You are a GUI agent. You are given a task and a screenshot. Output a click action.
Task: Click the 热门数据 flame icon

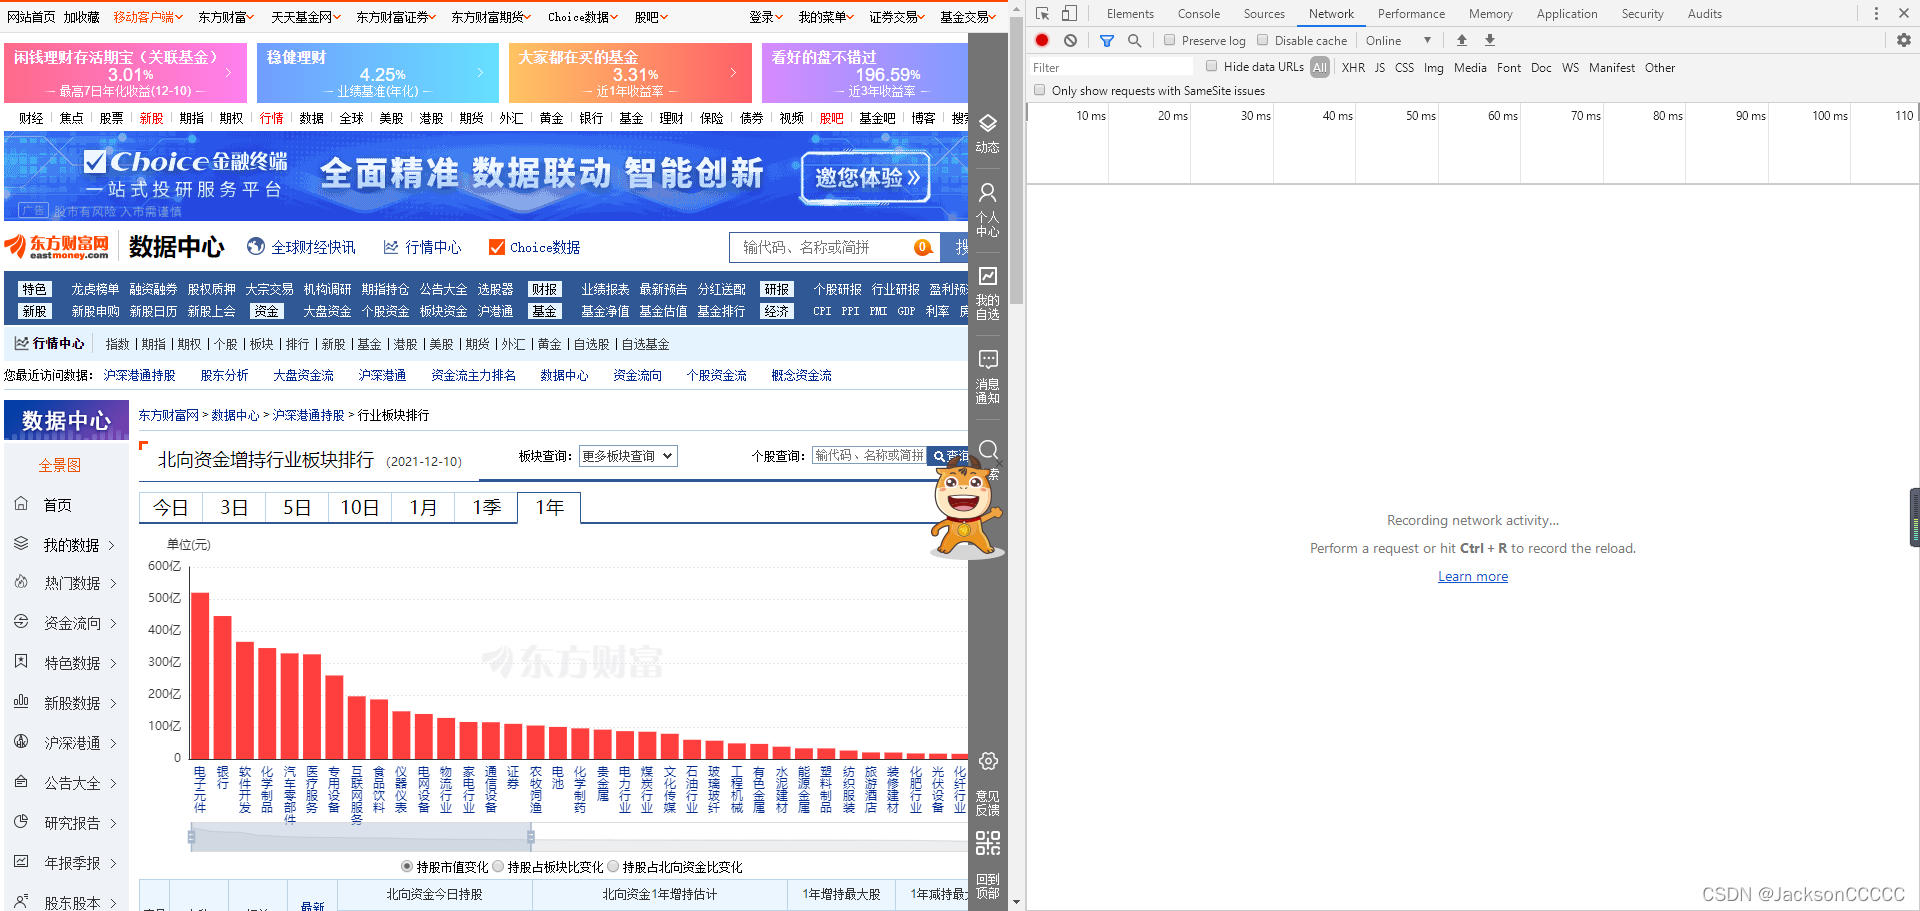click(21, 582)
